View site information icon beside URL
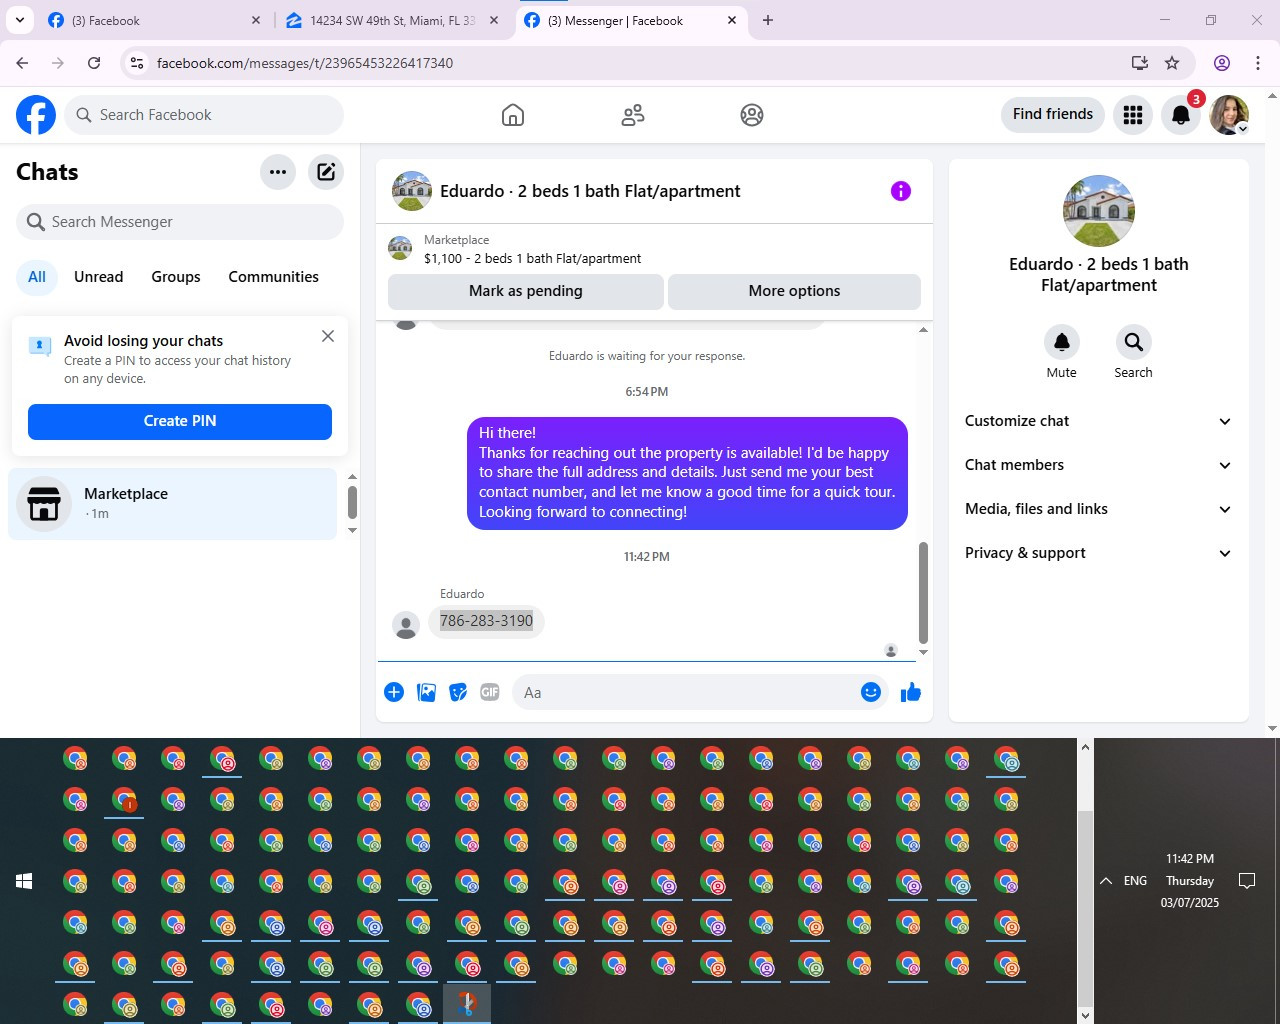This screenshot has height=1024, width=1280. pyautogui.click(x=137, y=63)
